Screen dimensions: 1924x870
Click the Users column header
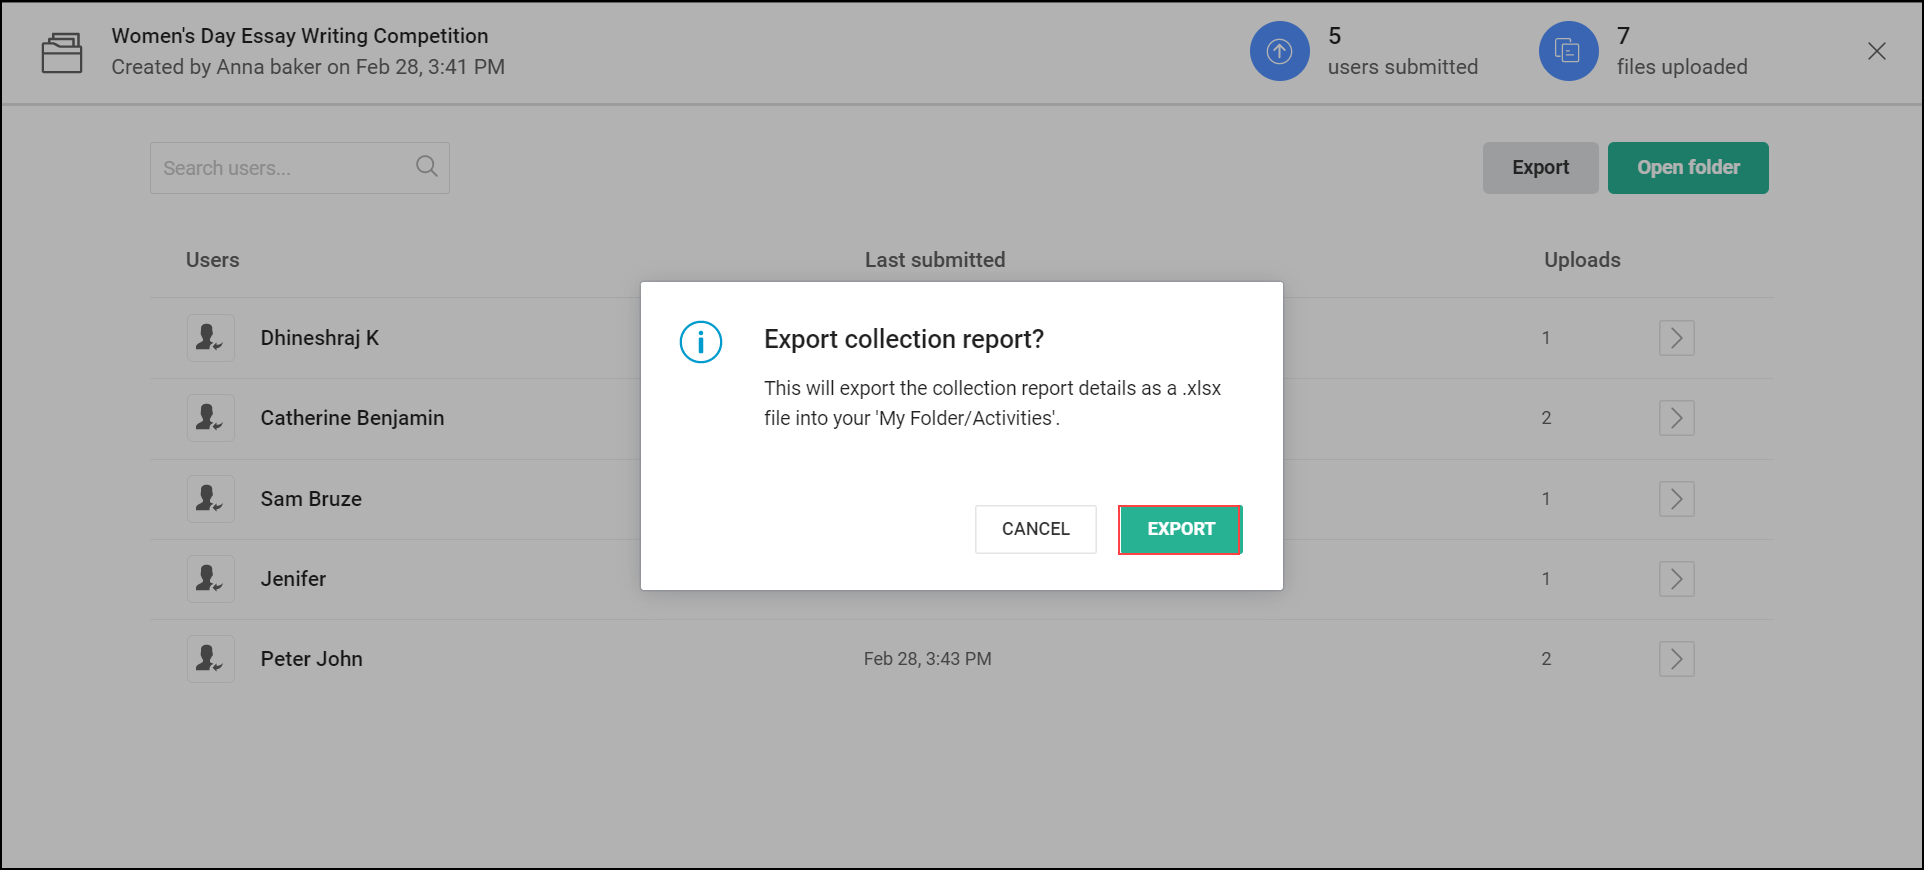(x=212, y=260)
